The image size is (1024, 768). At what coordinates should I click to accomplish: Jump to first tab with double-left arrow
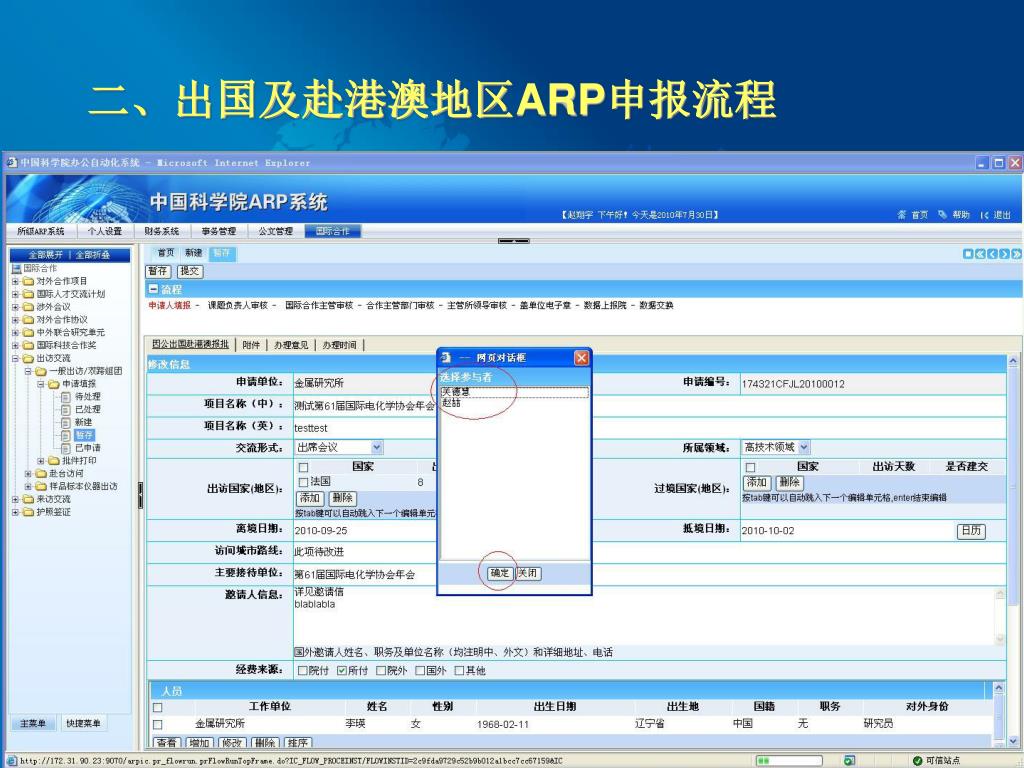click(x=980, y=254)
